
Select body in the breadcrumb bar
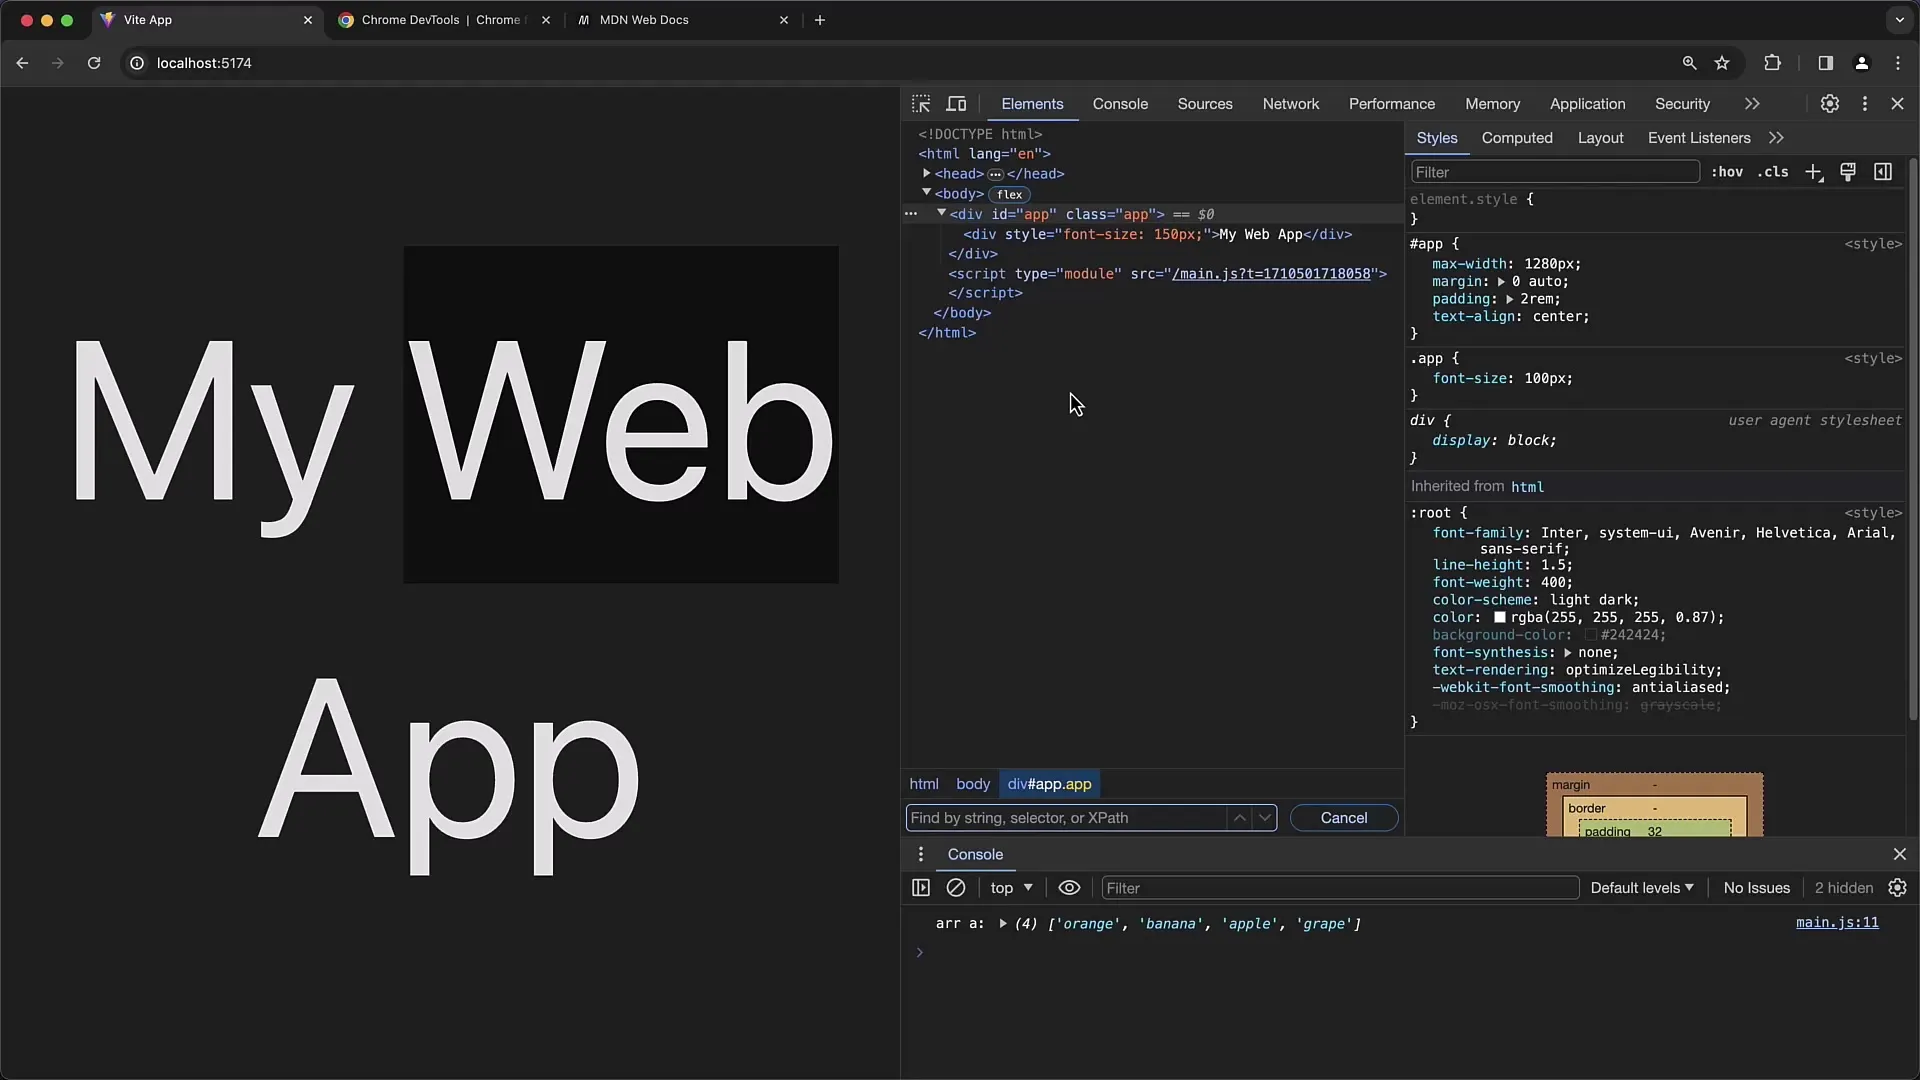tap(972, 784)
